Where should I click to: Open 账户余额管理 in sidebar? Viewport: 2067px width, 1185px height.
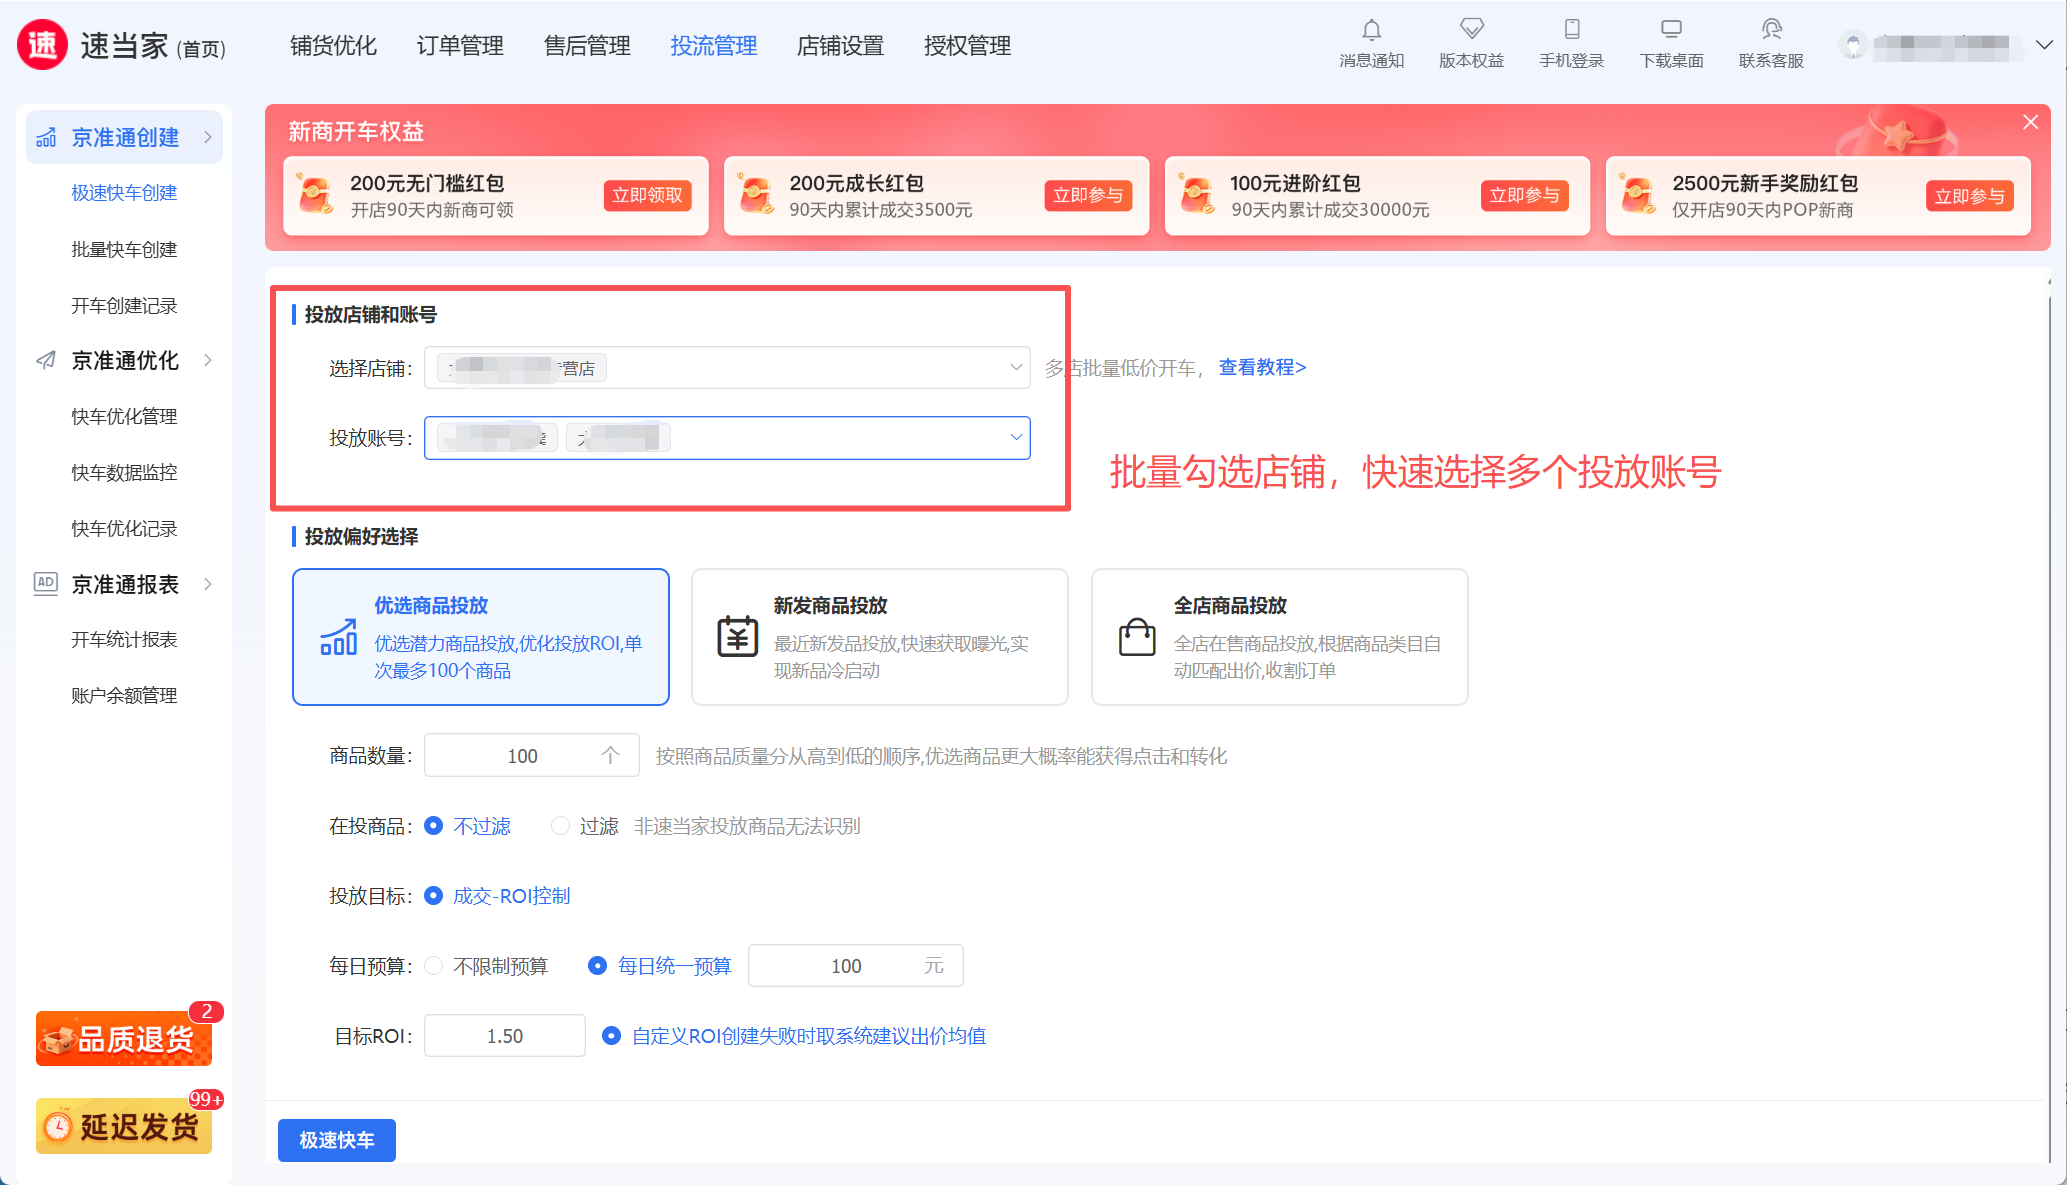coord(124,696)
